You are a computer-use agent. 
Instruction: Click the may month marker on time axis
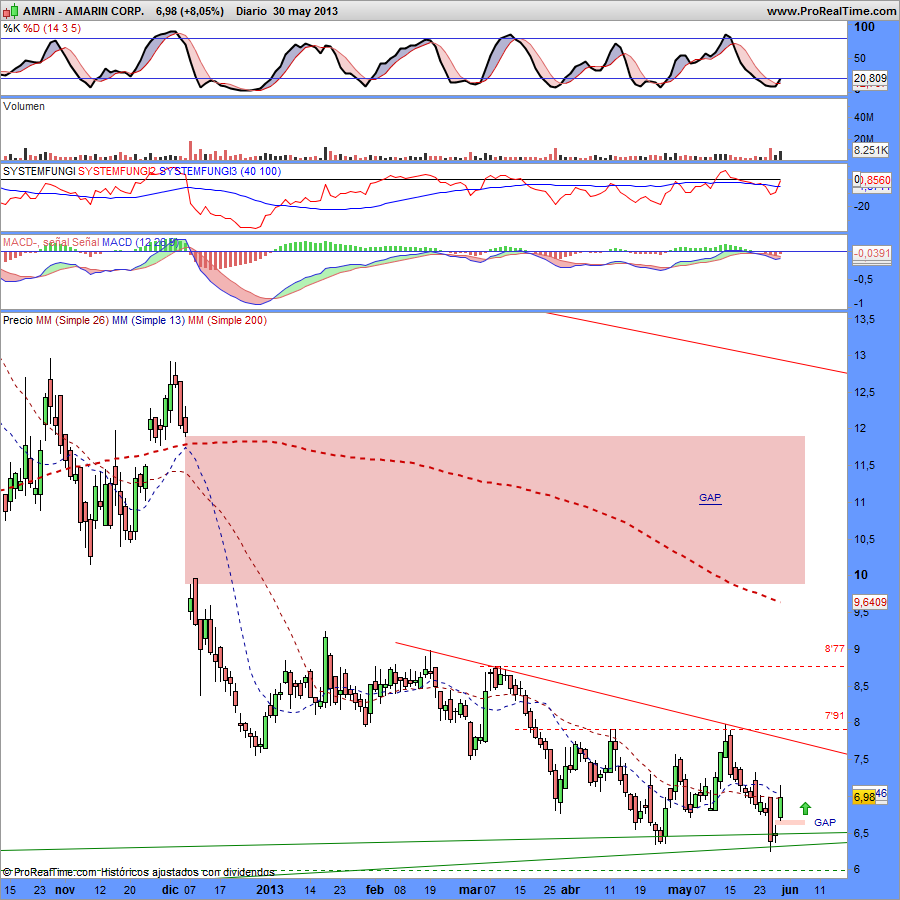pos(680,890)
